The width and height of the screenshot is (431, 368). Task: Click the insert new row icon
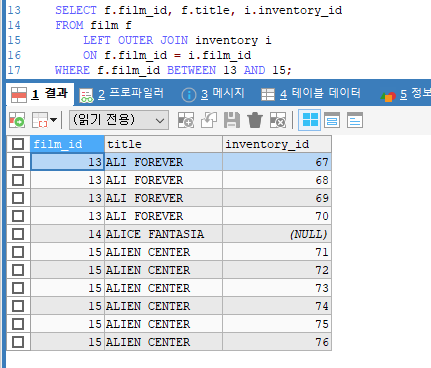[186, 120]
